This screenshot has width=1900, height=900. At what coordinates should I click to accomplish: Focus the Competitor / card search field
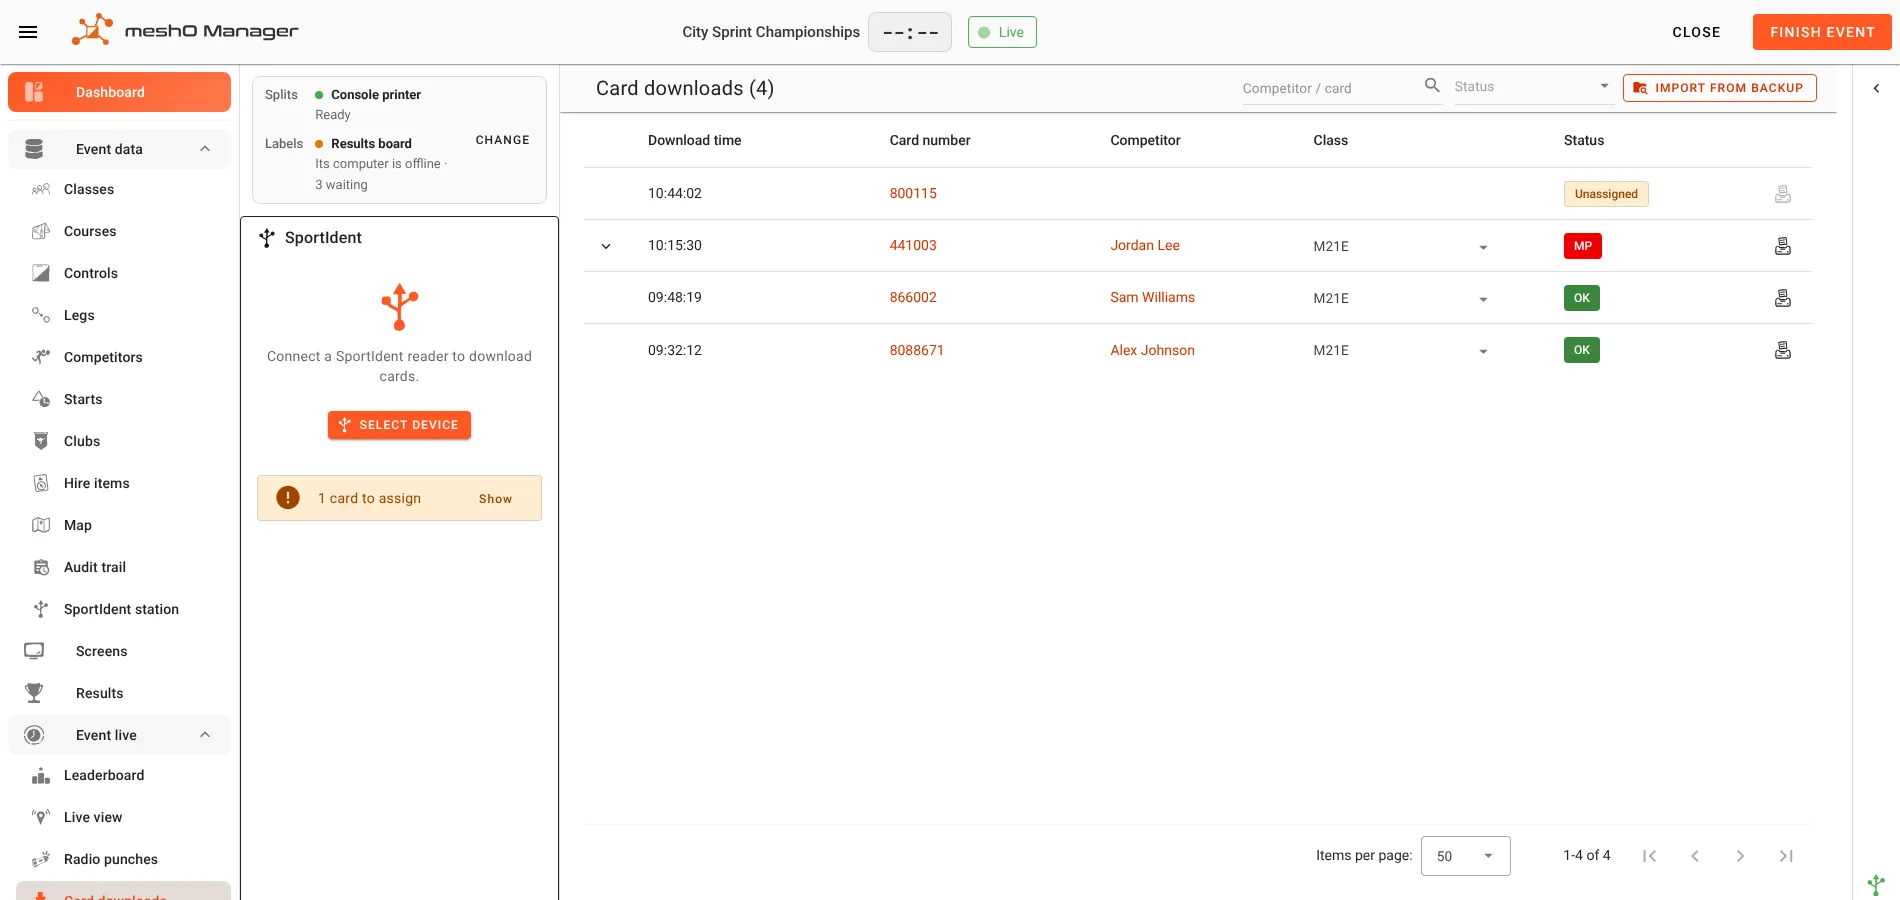(1330, 88)
